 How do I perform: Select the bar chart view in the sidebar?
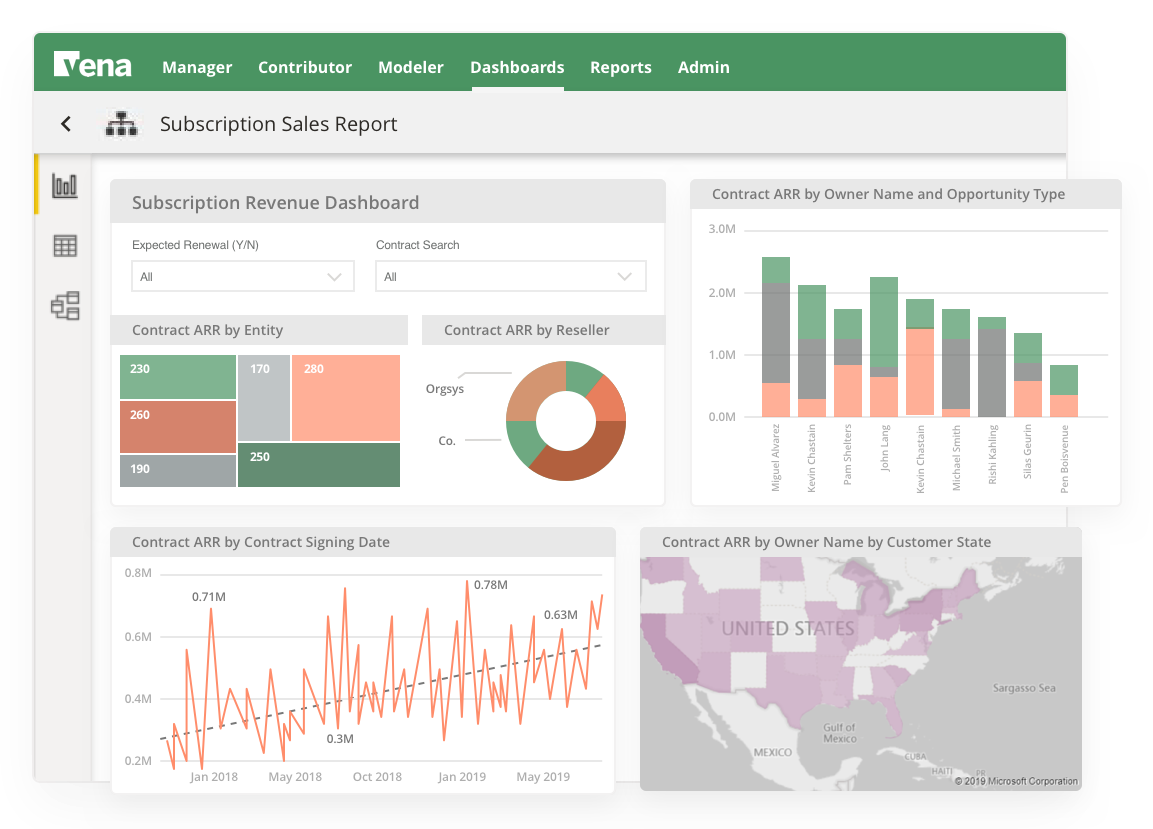tap(62, 185)
